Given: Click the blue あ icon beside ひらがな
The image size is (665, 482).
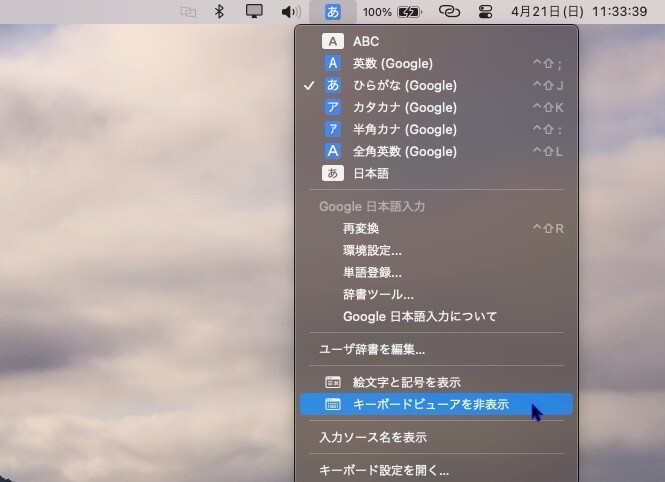Looking at the screenshot, I should pyautogui.click(x=333, y=85).
